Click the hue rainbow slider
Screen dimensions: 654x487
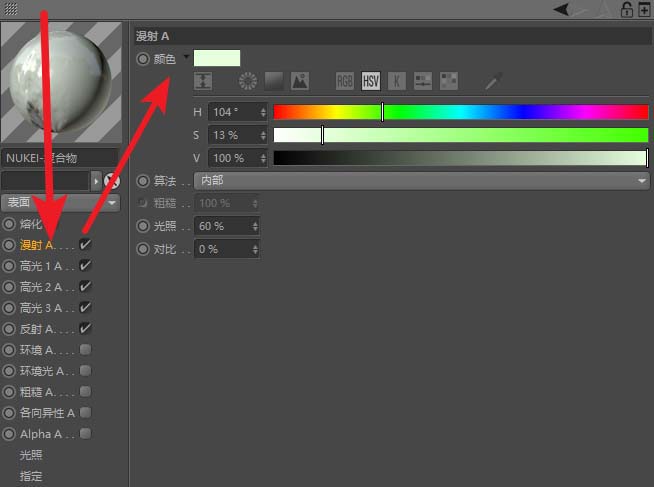coord(461,112)
